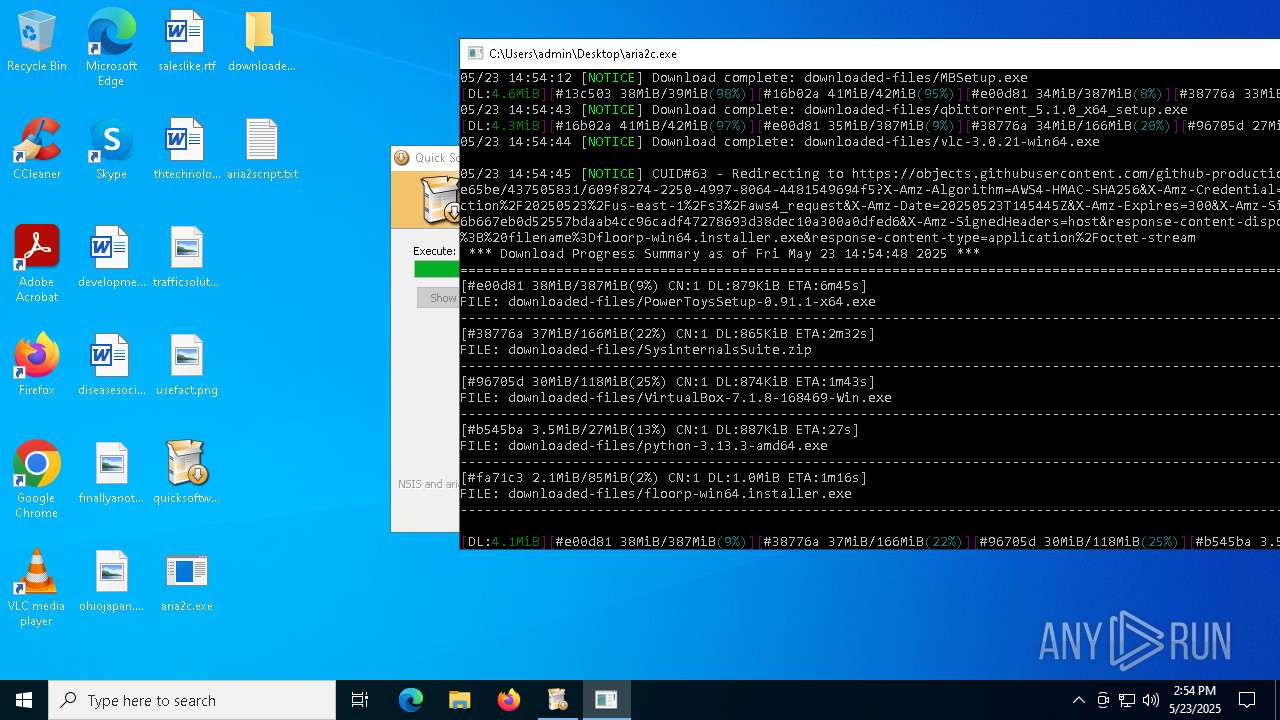This screenshot has height=720, width=1280.
Task: Select ohiojapan... image file icon
Action: [x=111, y=582]
